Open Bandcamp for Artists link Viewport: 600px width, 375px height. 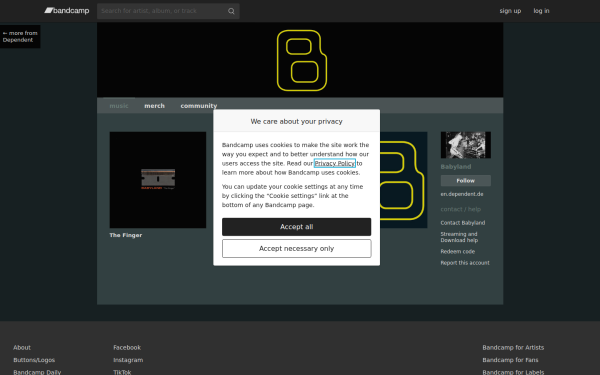click(x=513, y=347)
